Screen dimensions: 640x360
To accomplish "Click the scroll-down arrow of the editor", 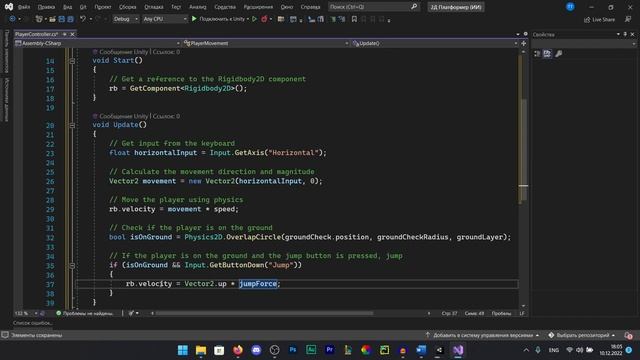I will click(523, 306).
